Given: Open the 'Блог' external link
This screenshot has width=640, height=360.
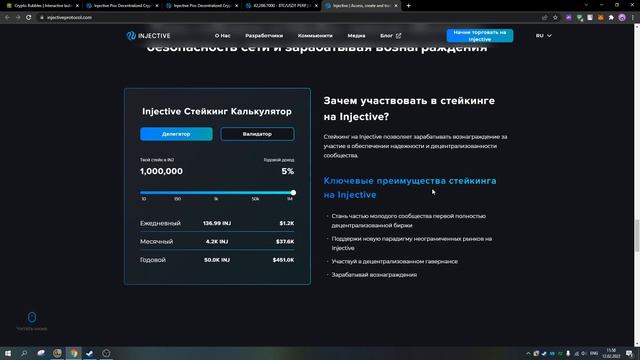Looking at the screenshot, I should click(x=391, y=36).
